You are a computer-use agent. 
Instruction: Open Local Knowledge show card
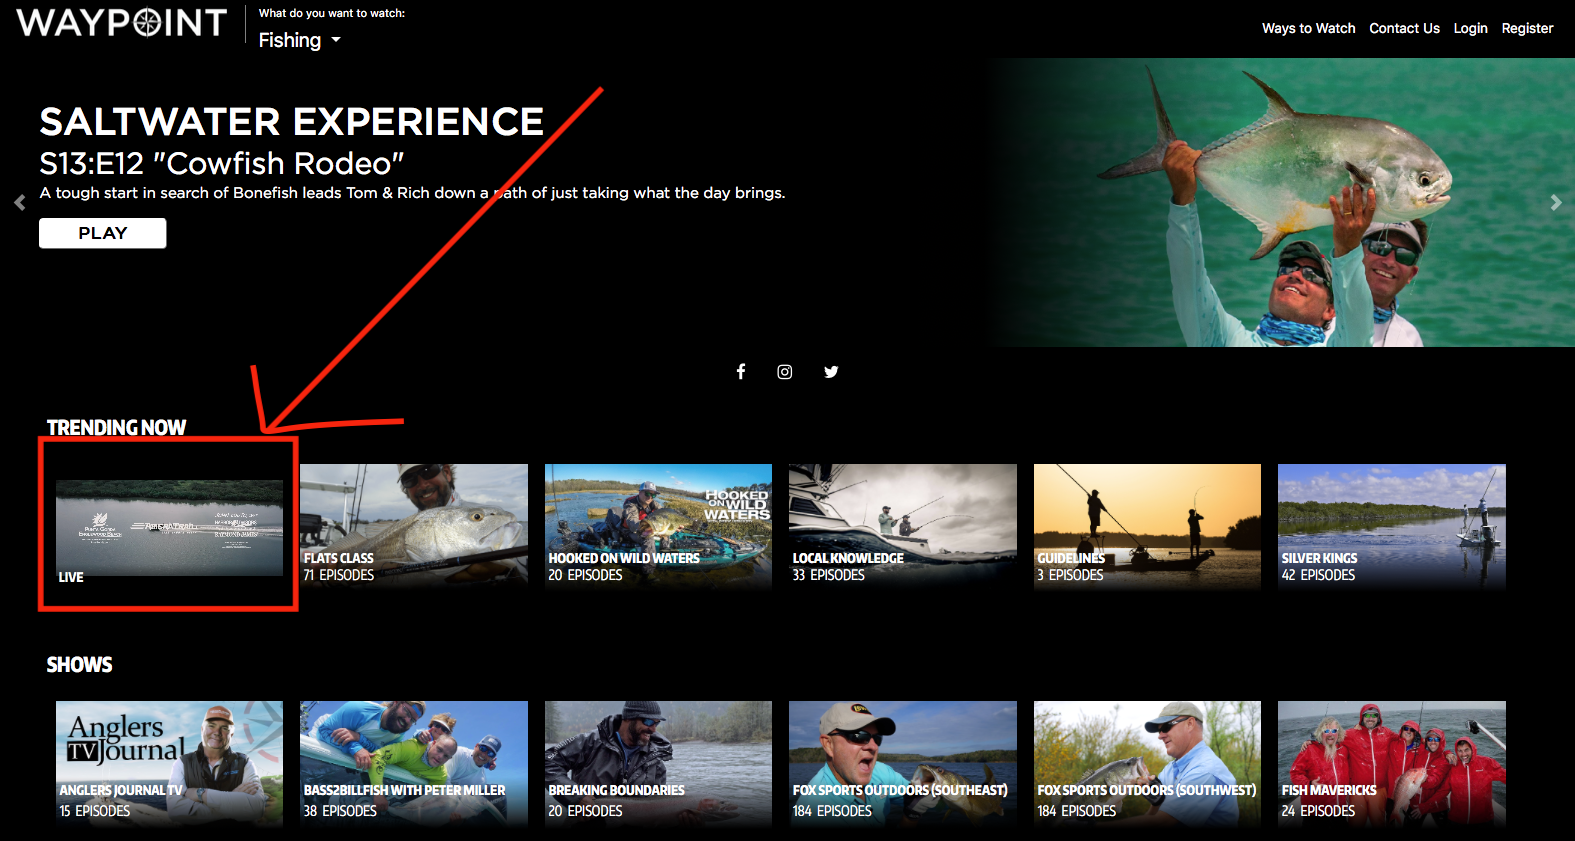click(903, 528)
